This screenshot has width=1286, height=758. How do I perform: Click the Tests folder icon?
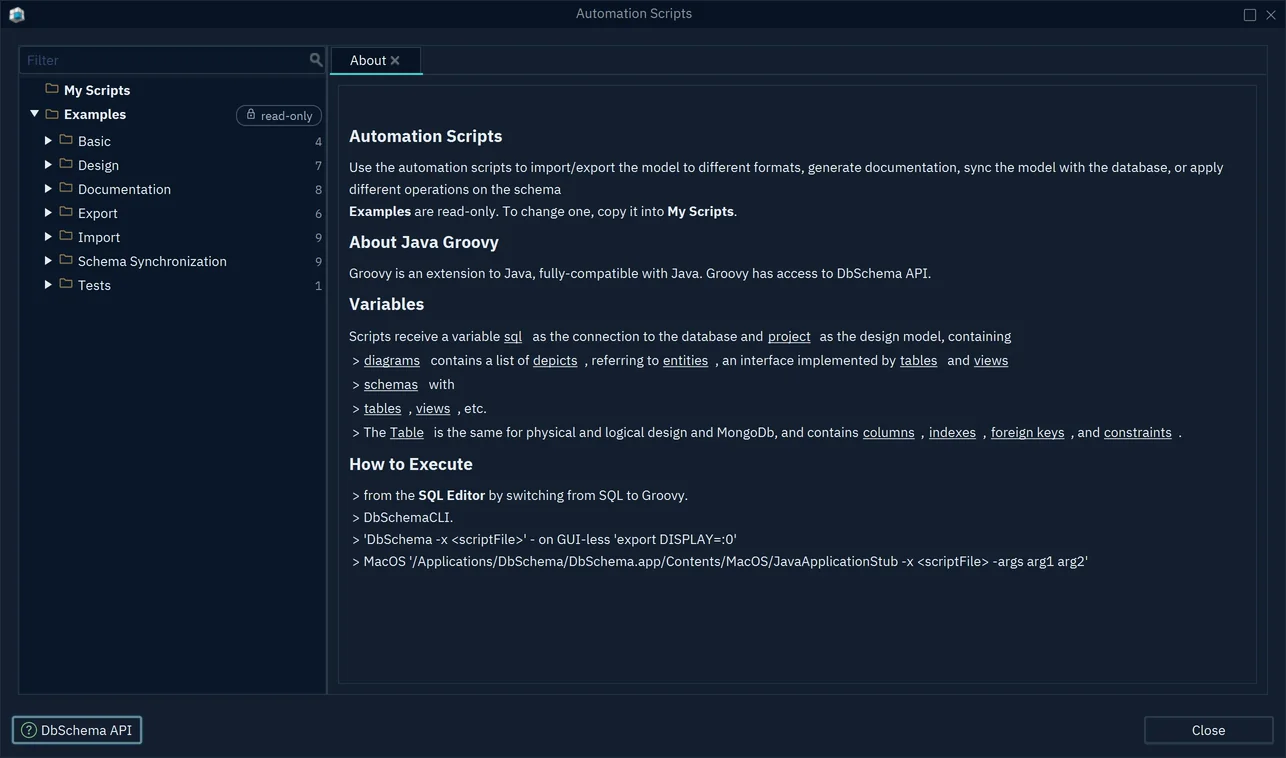coord(66,284)
